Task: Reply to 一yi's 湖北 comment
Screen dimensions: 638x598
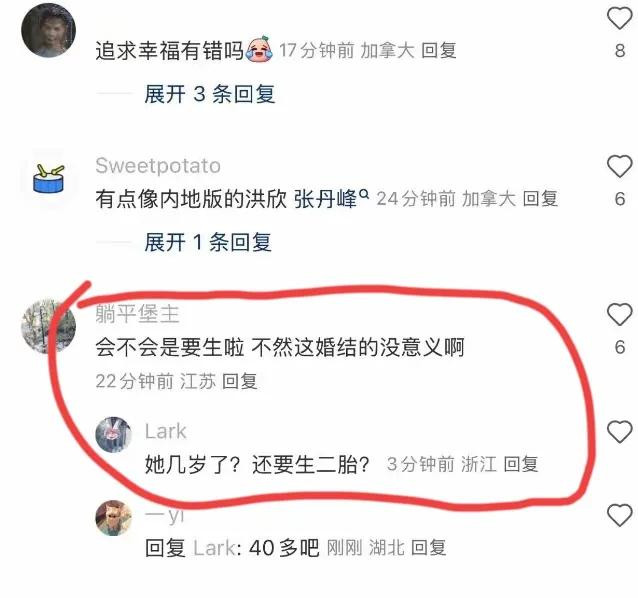Action: (x=428, y=548)
